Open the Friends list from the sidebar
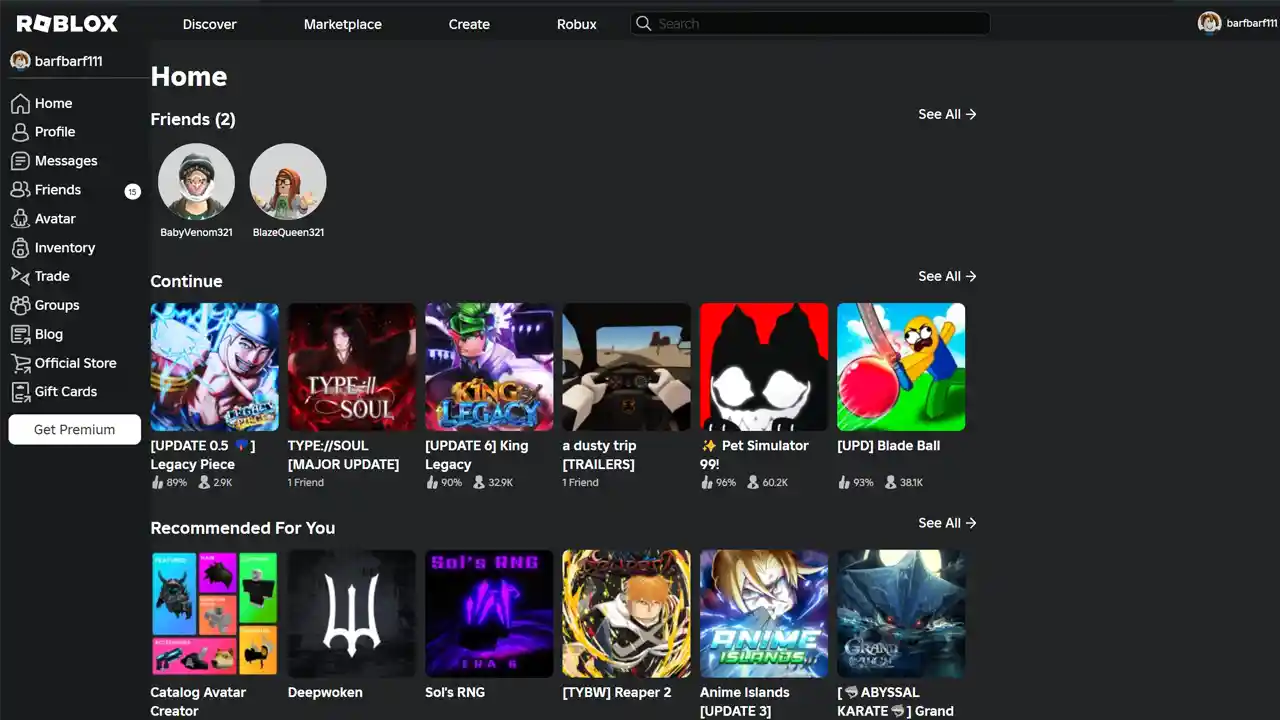Viewport: 1280px width, 720px height. coord(57,189)
